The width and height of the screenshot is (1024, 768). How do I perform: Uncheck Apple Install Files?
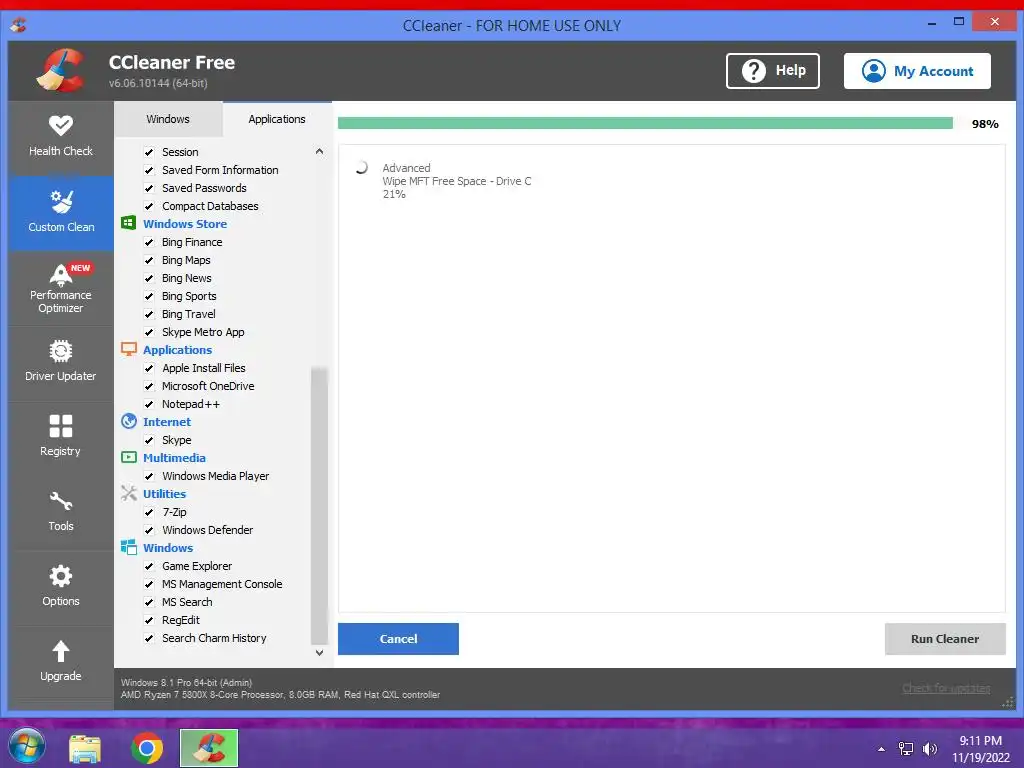click(149, 368)
